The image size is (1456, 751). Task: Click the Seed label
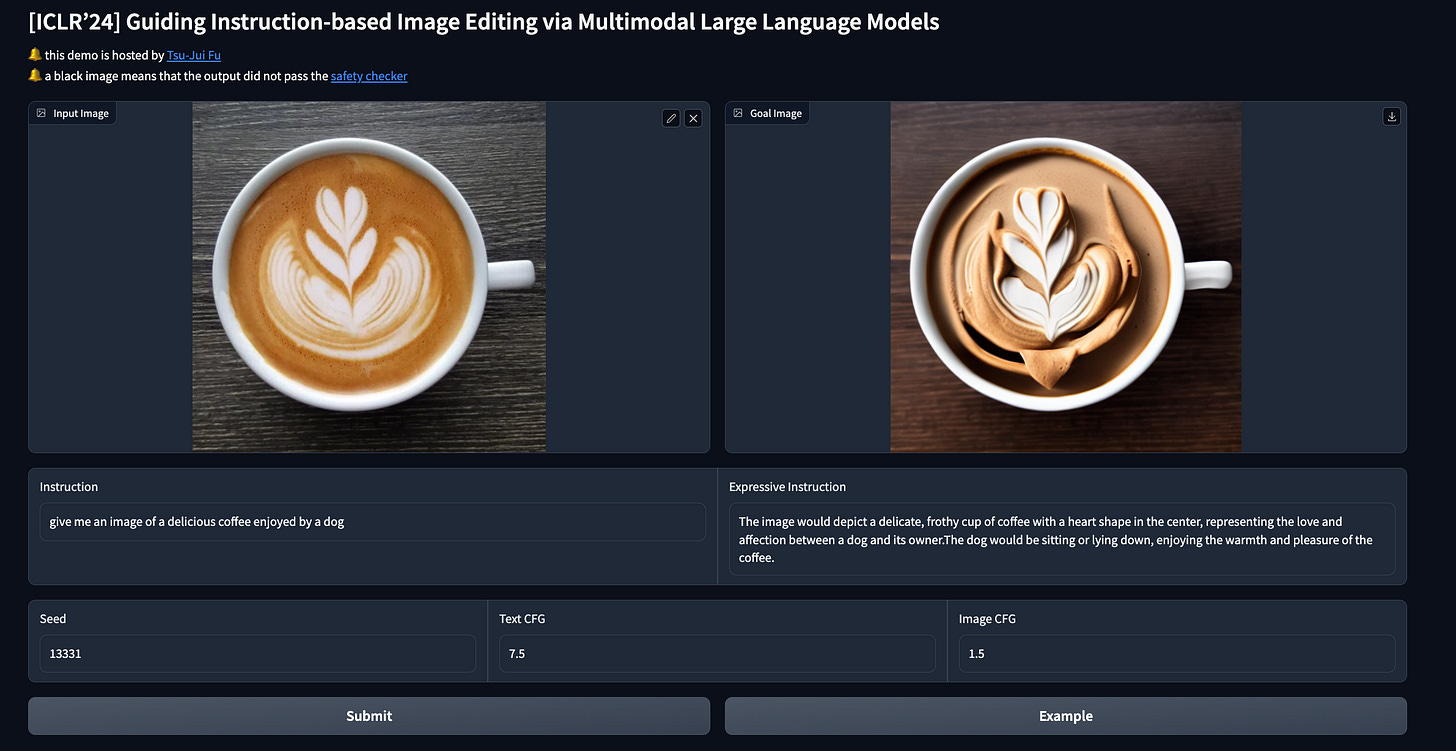(53, 619)
